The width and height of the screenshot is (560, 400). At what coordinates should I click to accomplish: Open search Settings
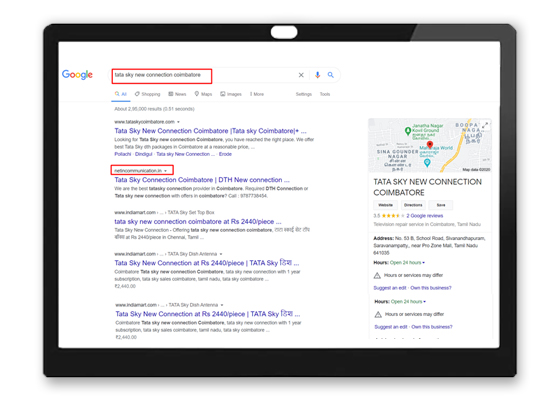click(304, 94)
